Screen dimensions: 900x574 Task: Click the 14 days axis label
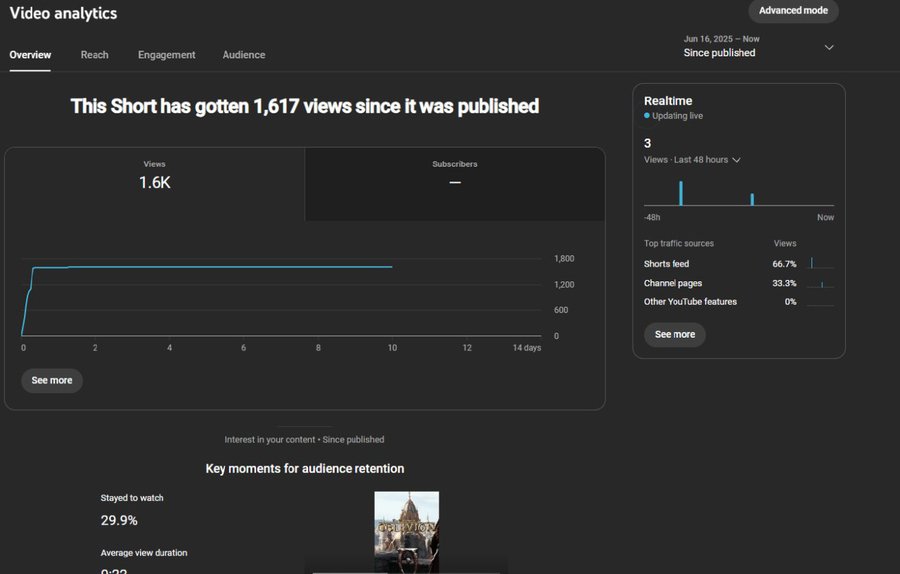[x=526, y=348]
